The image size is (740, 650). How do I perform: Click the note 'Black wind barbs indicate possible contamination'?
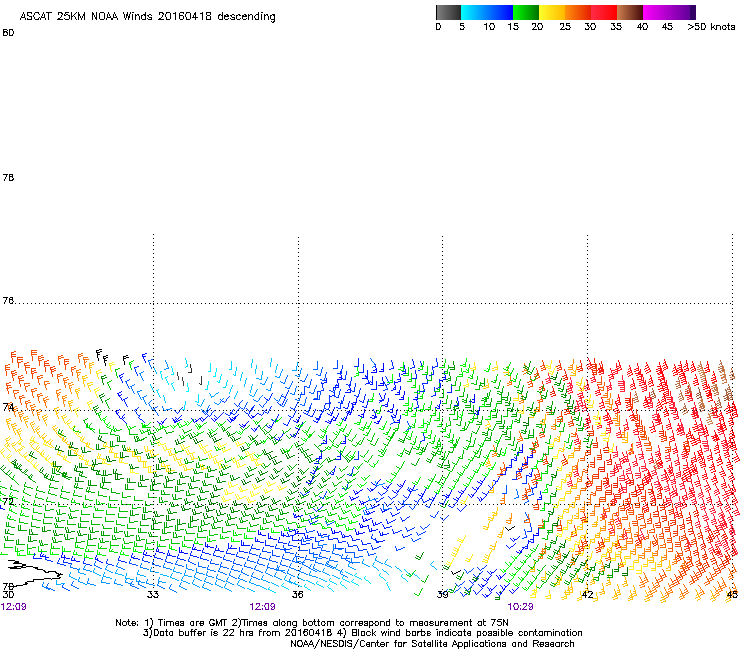[466, 633]
